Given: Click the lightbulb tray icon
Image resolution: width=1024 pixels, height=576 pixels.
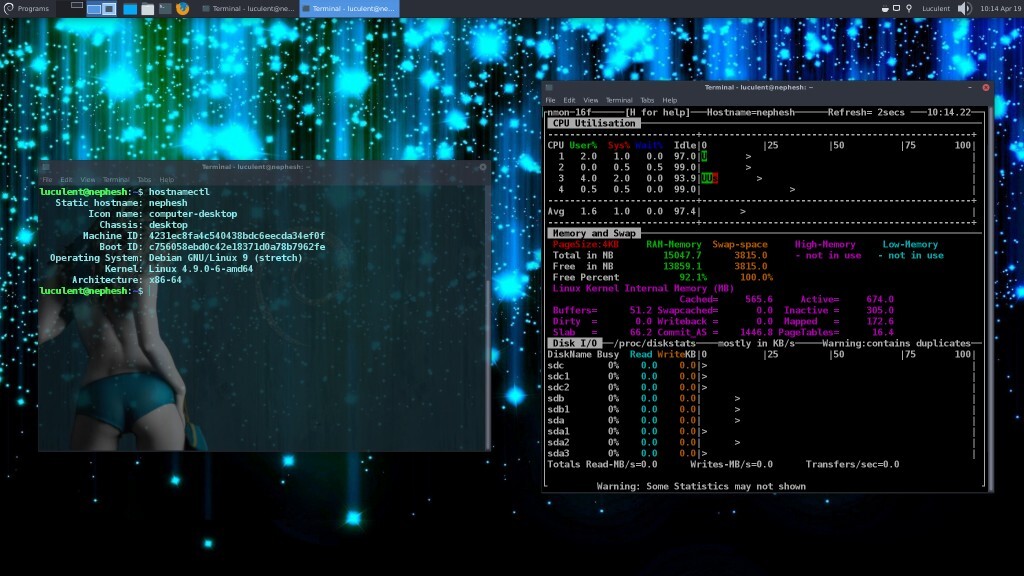Looking at the screenshot, I should pyautogui.click(x=908, y=8).
